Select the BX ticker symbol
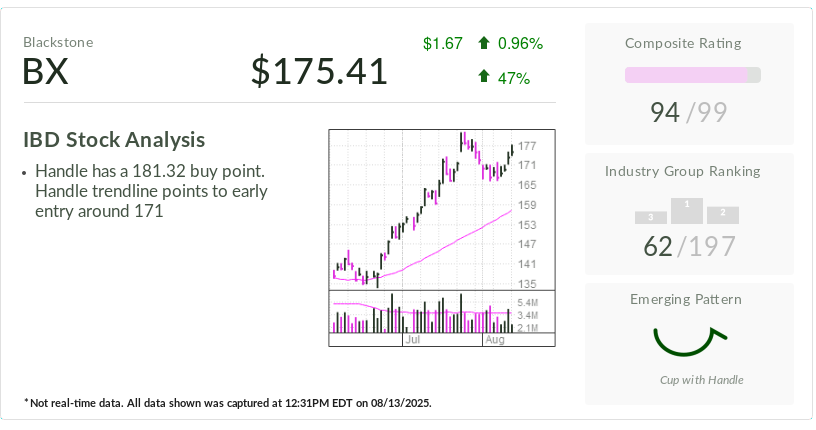 (45, 72)
